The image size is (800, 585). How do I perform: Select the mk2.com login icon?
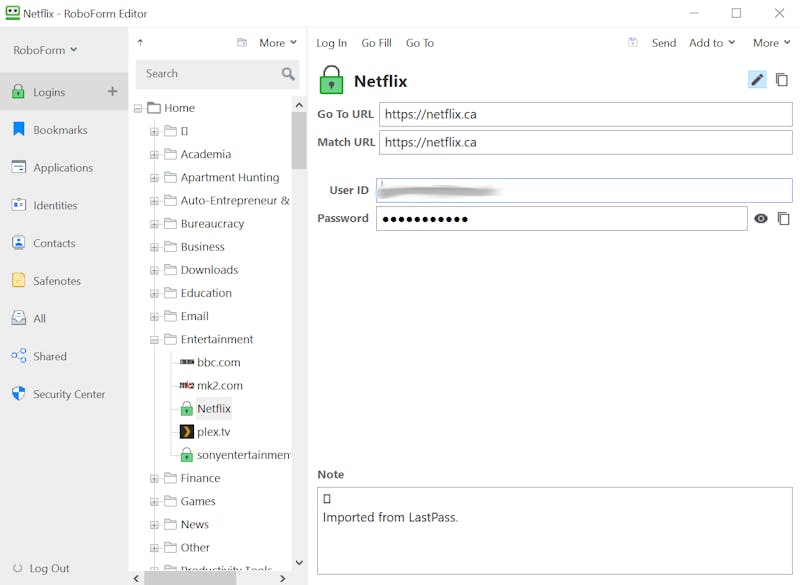(x=187, y=385)
